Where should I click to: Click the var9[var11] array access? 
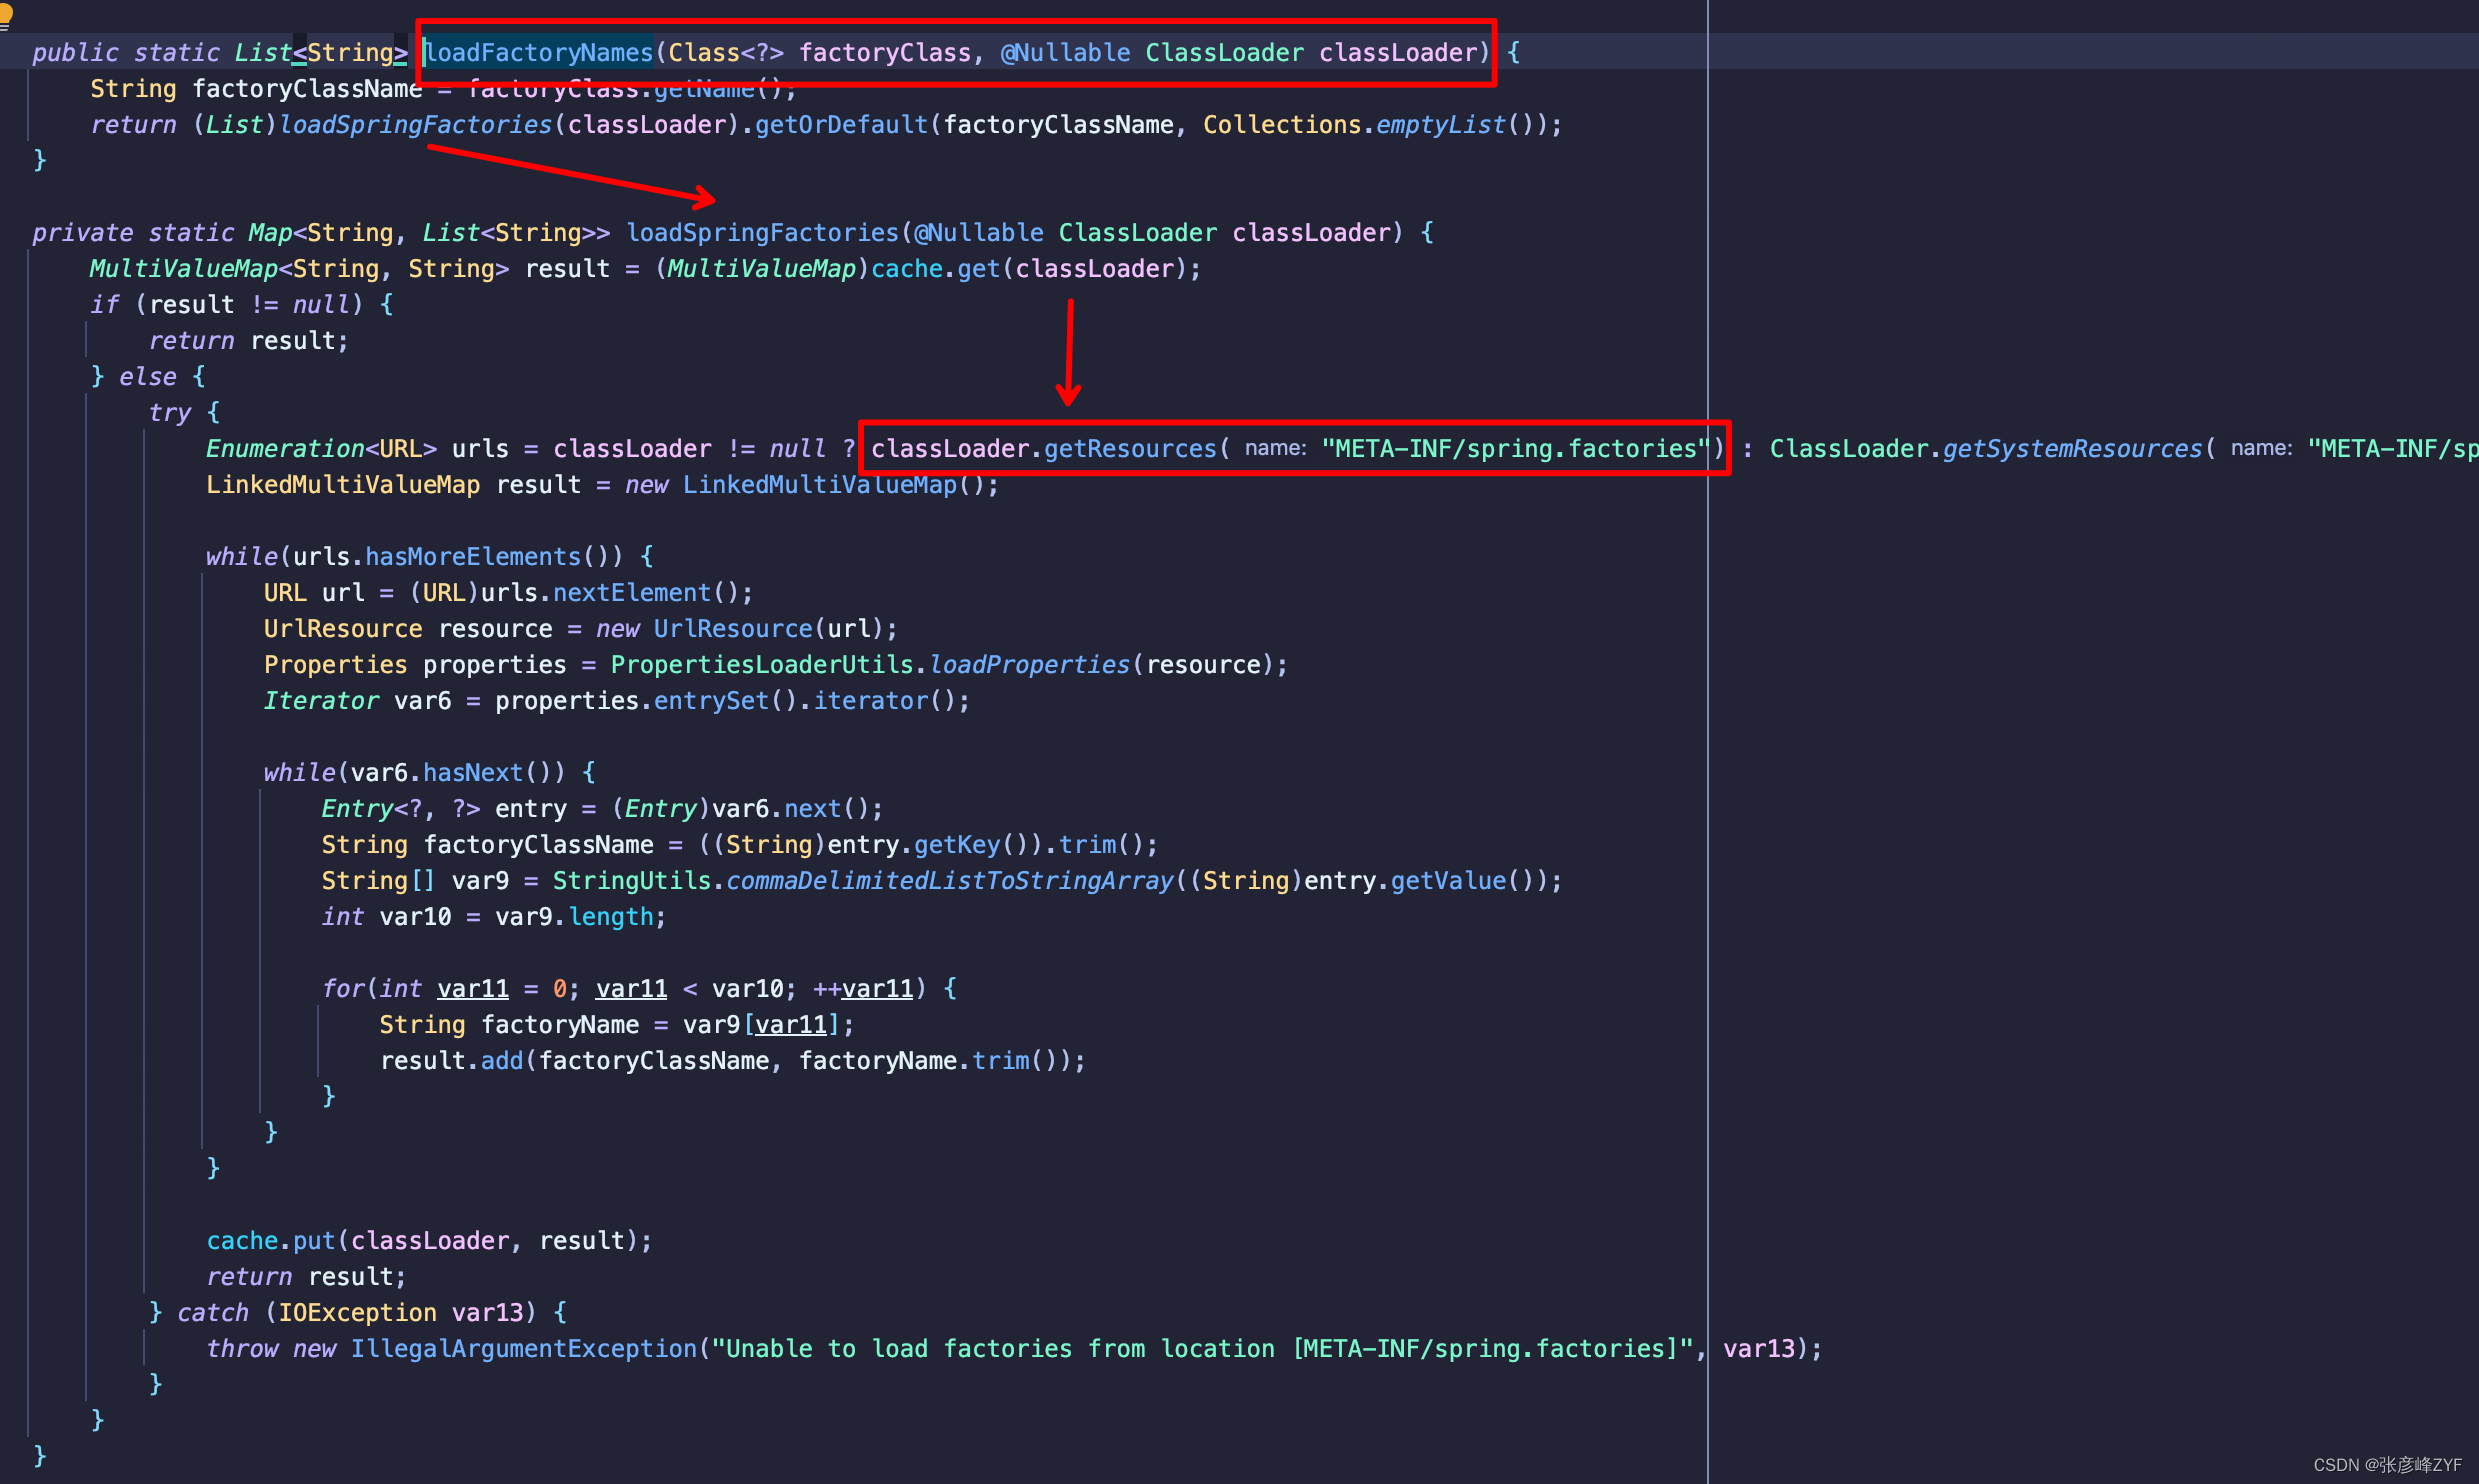762,1024
